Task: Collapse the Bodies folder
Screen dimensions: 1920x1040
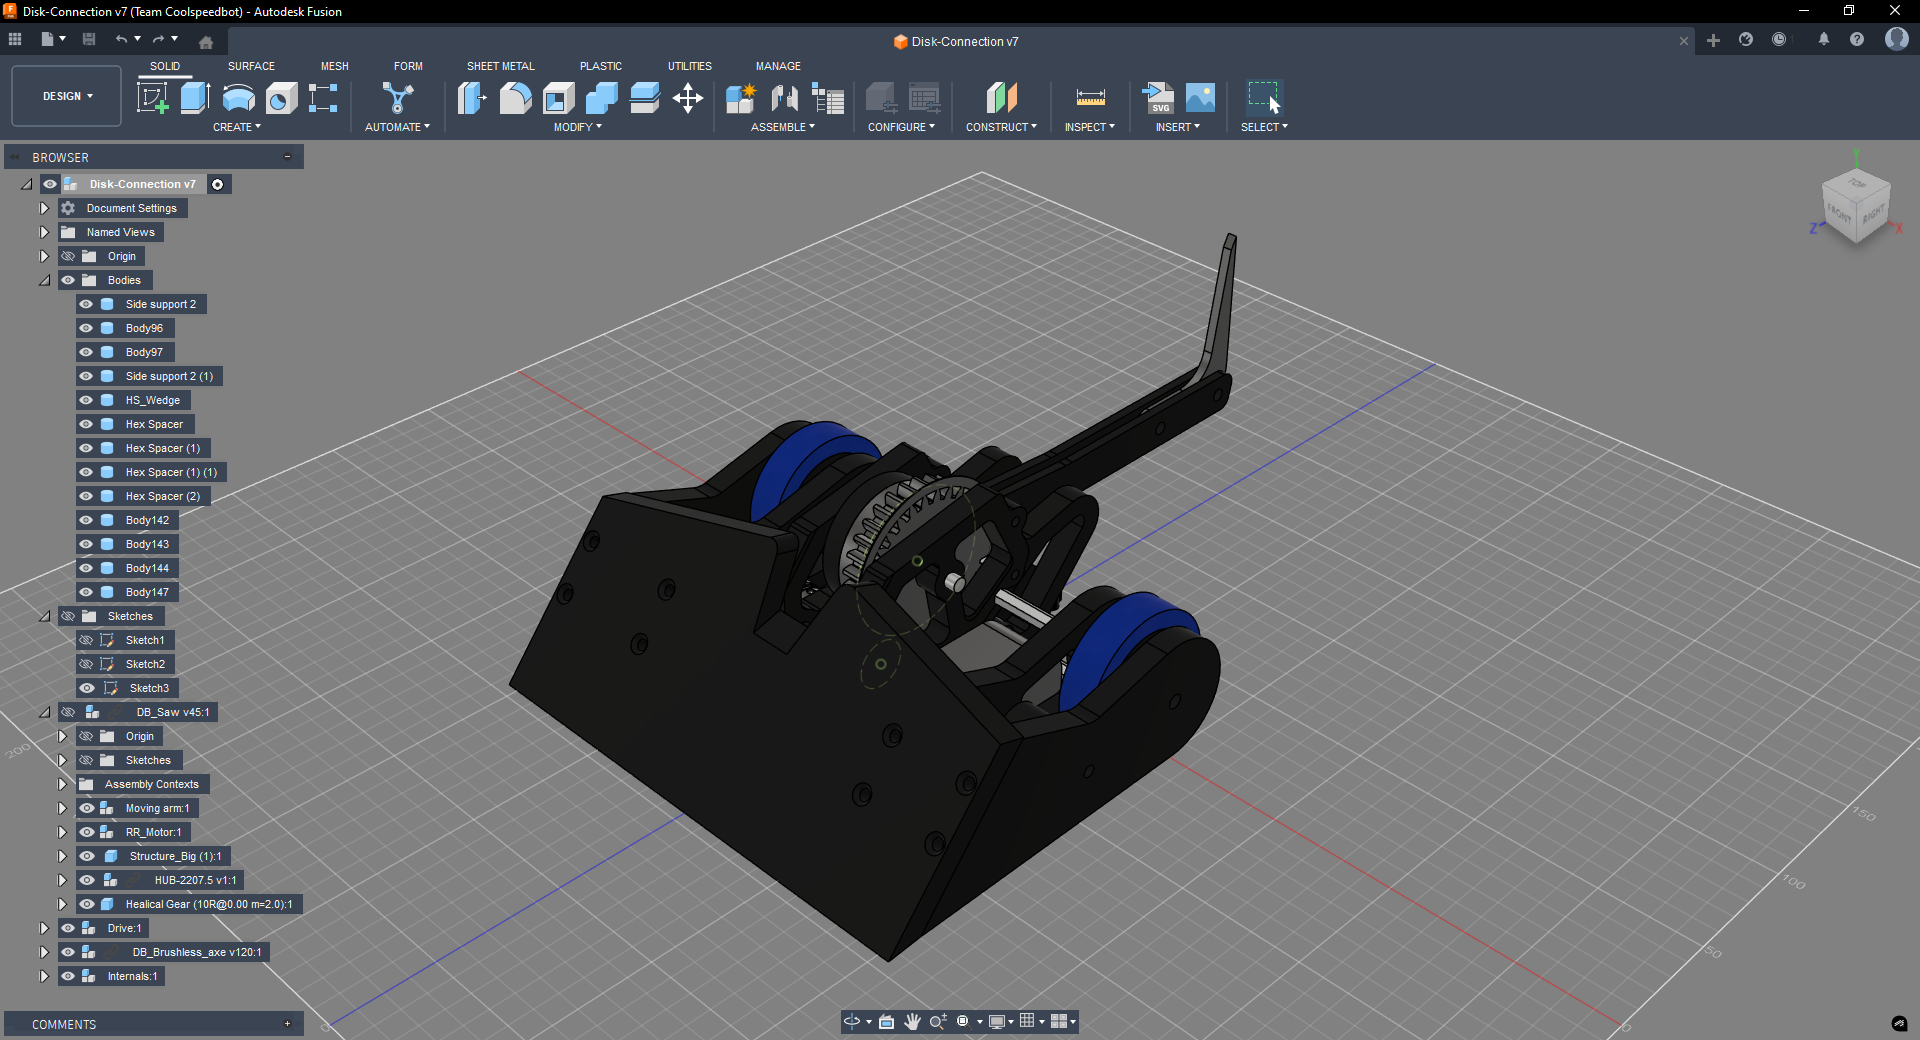Action: tap(44, 280)
